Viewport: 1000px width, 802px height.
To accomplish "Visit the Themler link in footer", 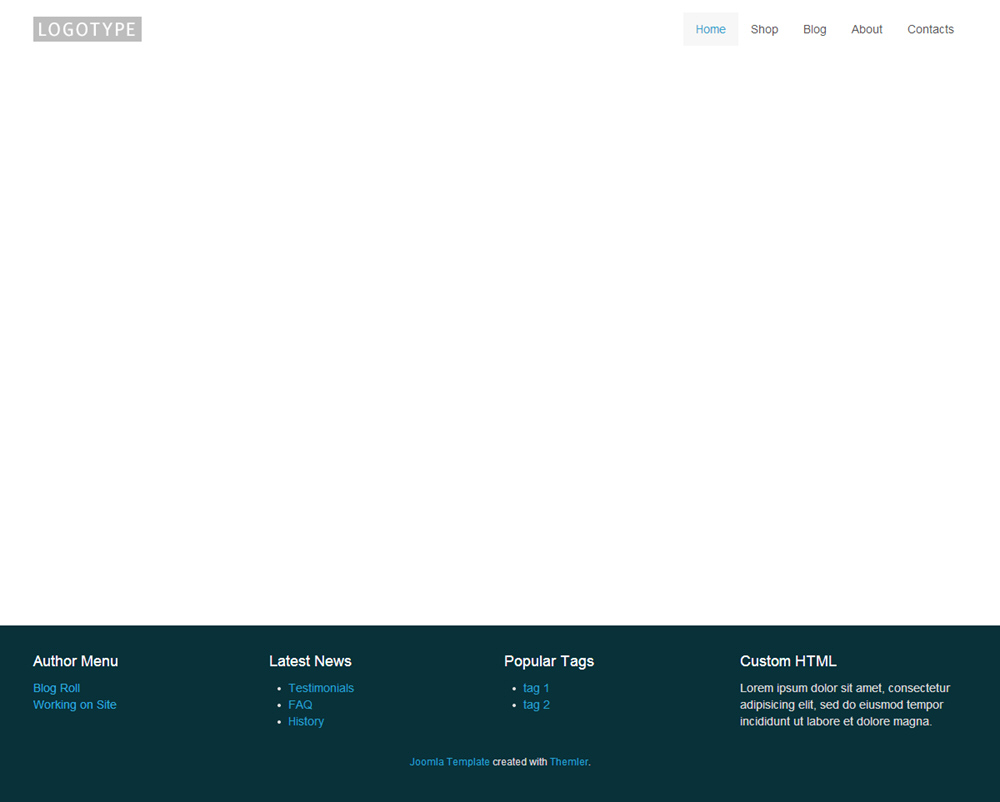I will click(569, 762).
